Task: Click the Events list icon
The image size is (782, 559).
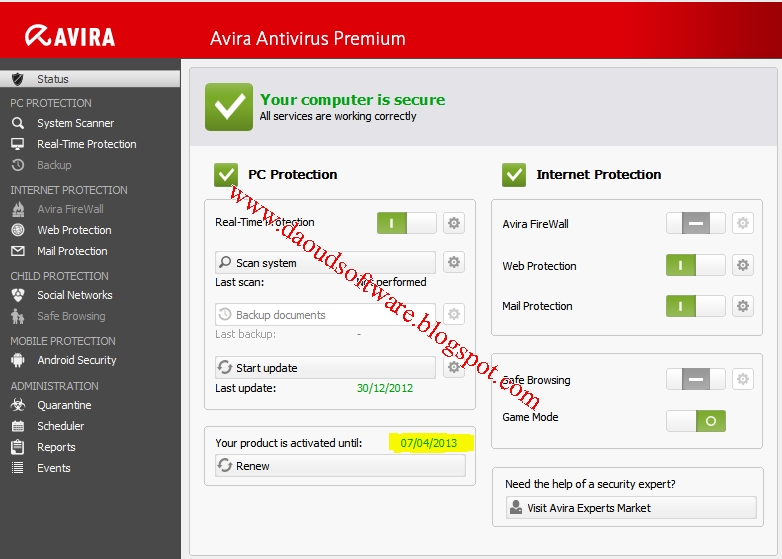Action: (x=18, y=468)
